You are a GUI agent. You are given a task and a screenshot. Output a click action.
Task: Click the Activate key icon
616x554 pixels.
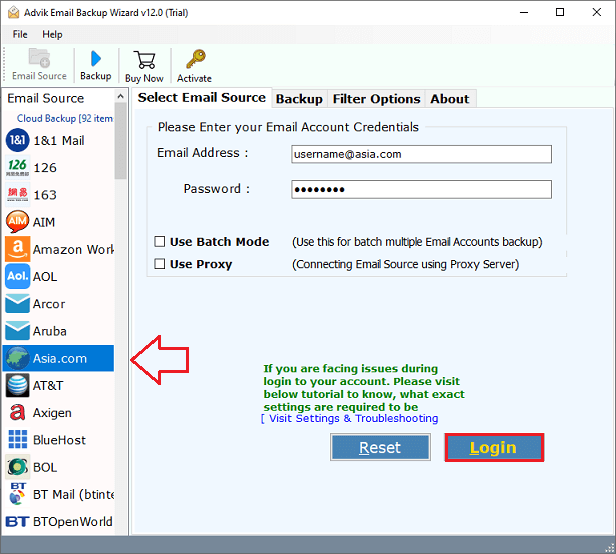tap(195, 59)
